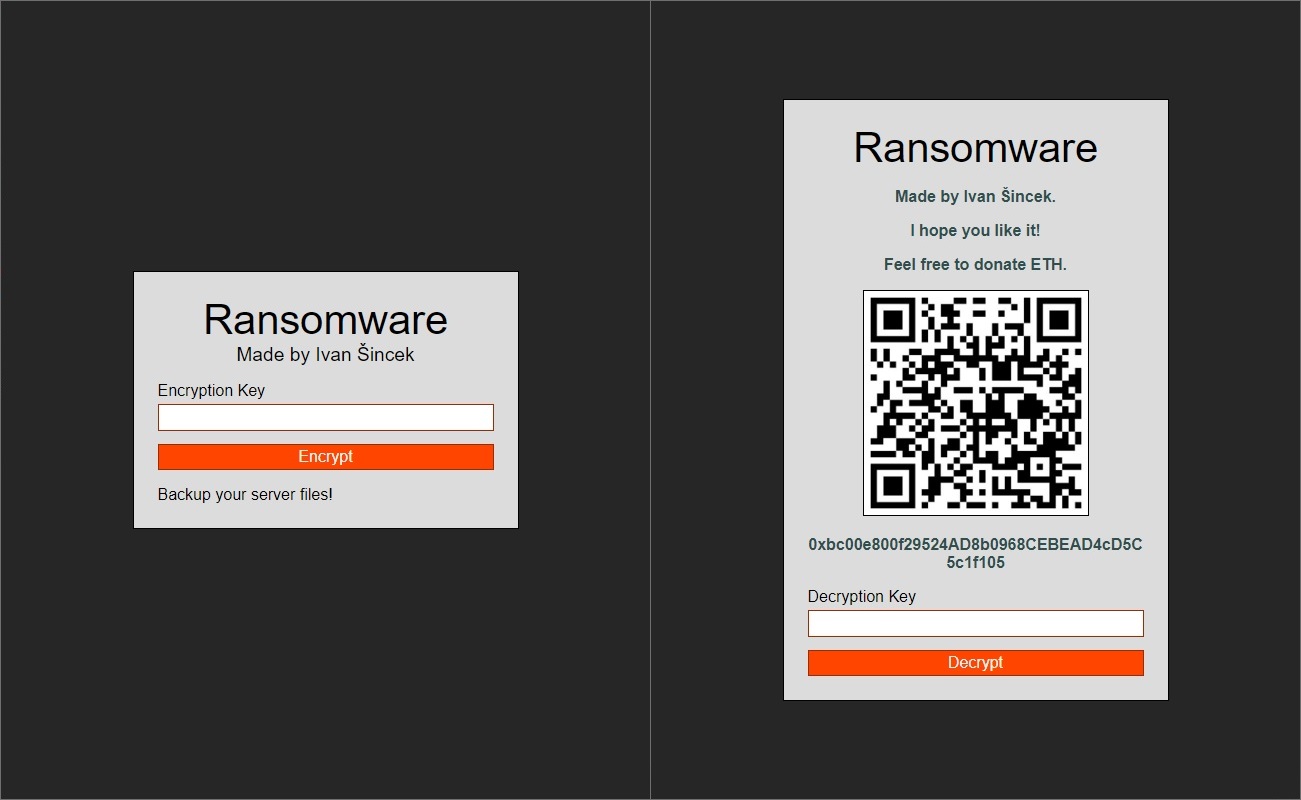Click the orange Encrypt button
The image size is (1301, 800).
[x=326, y=457]
